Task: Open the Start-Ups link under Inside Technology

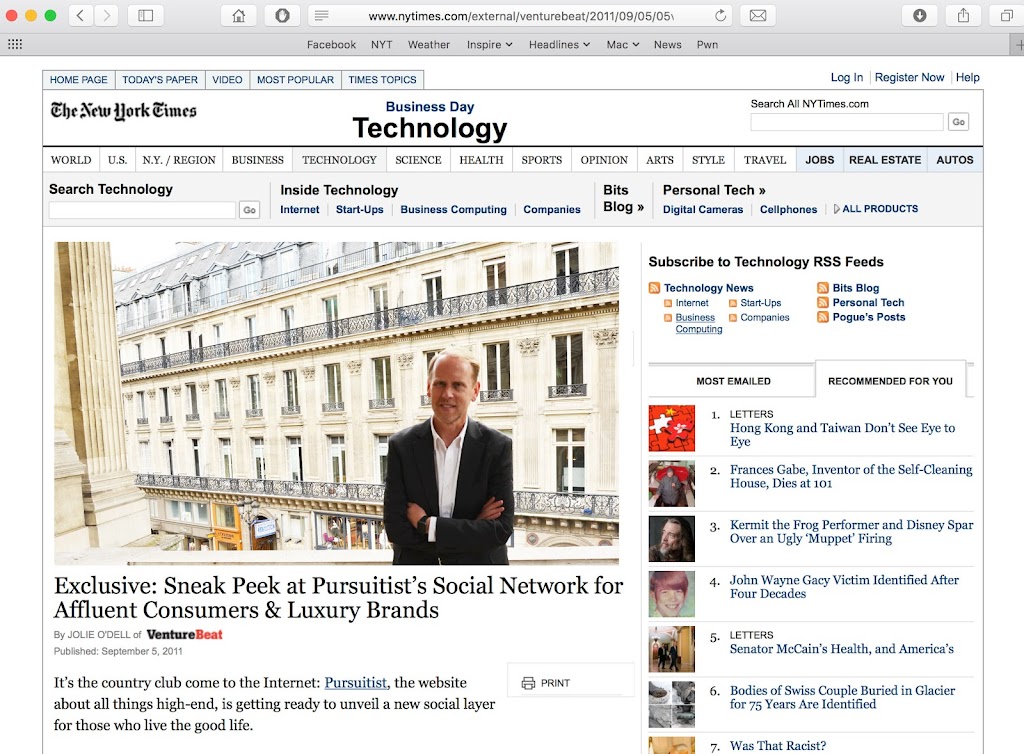Action: [x=359, y=210]
